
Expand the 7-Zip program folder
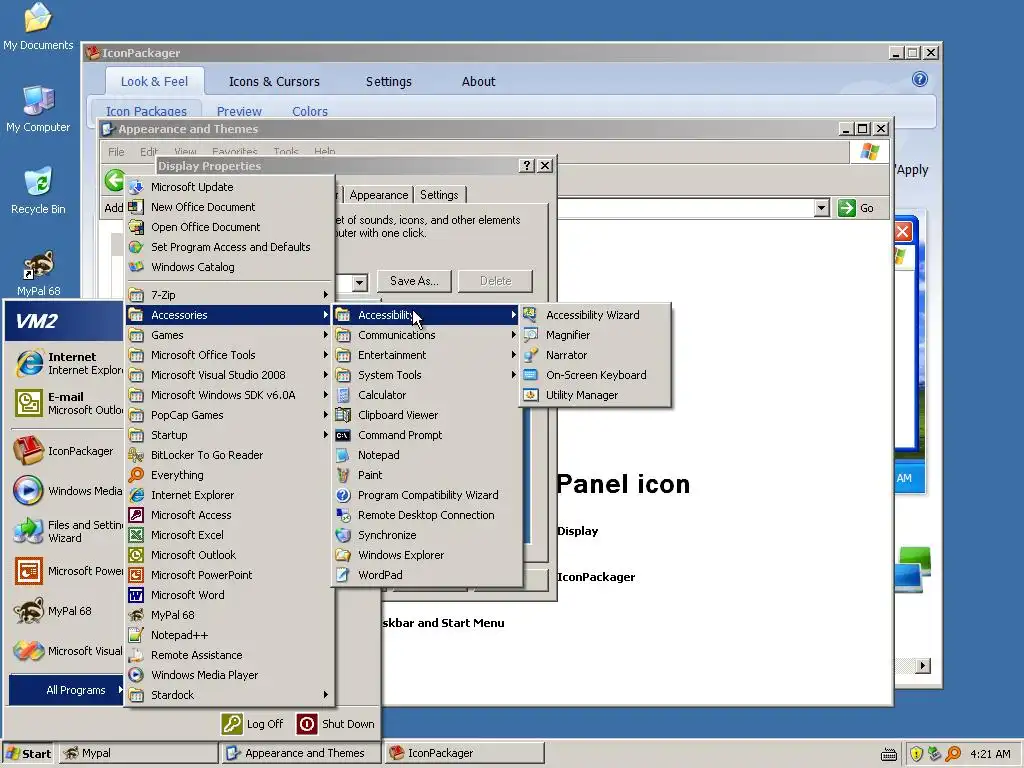tap(229, 295)
